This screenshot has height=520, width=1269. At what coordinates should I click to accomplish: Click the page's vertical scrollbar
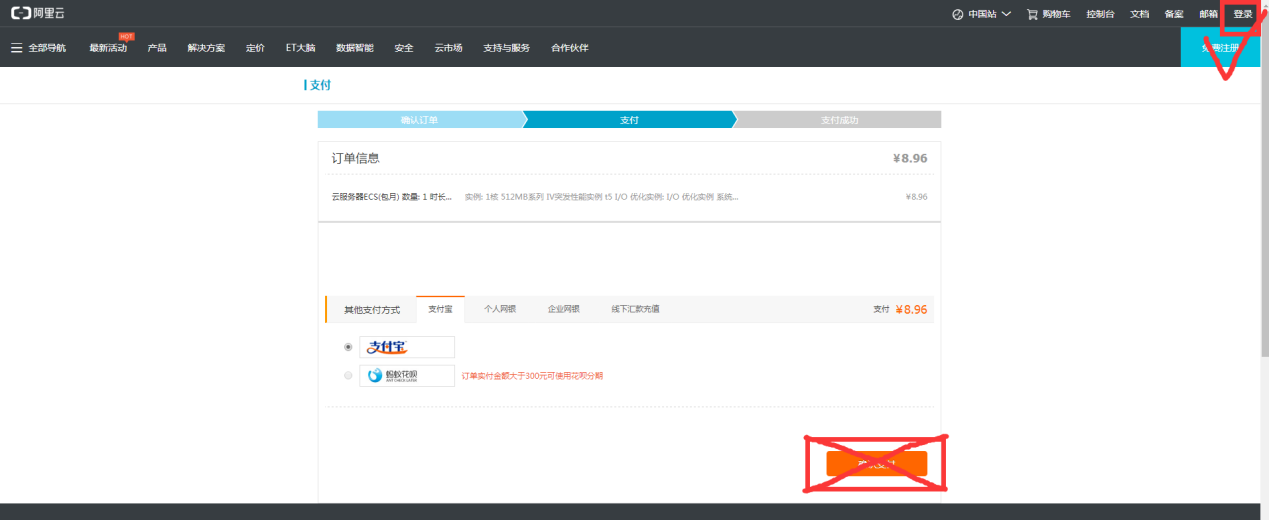point(1264,200)
